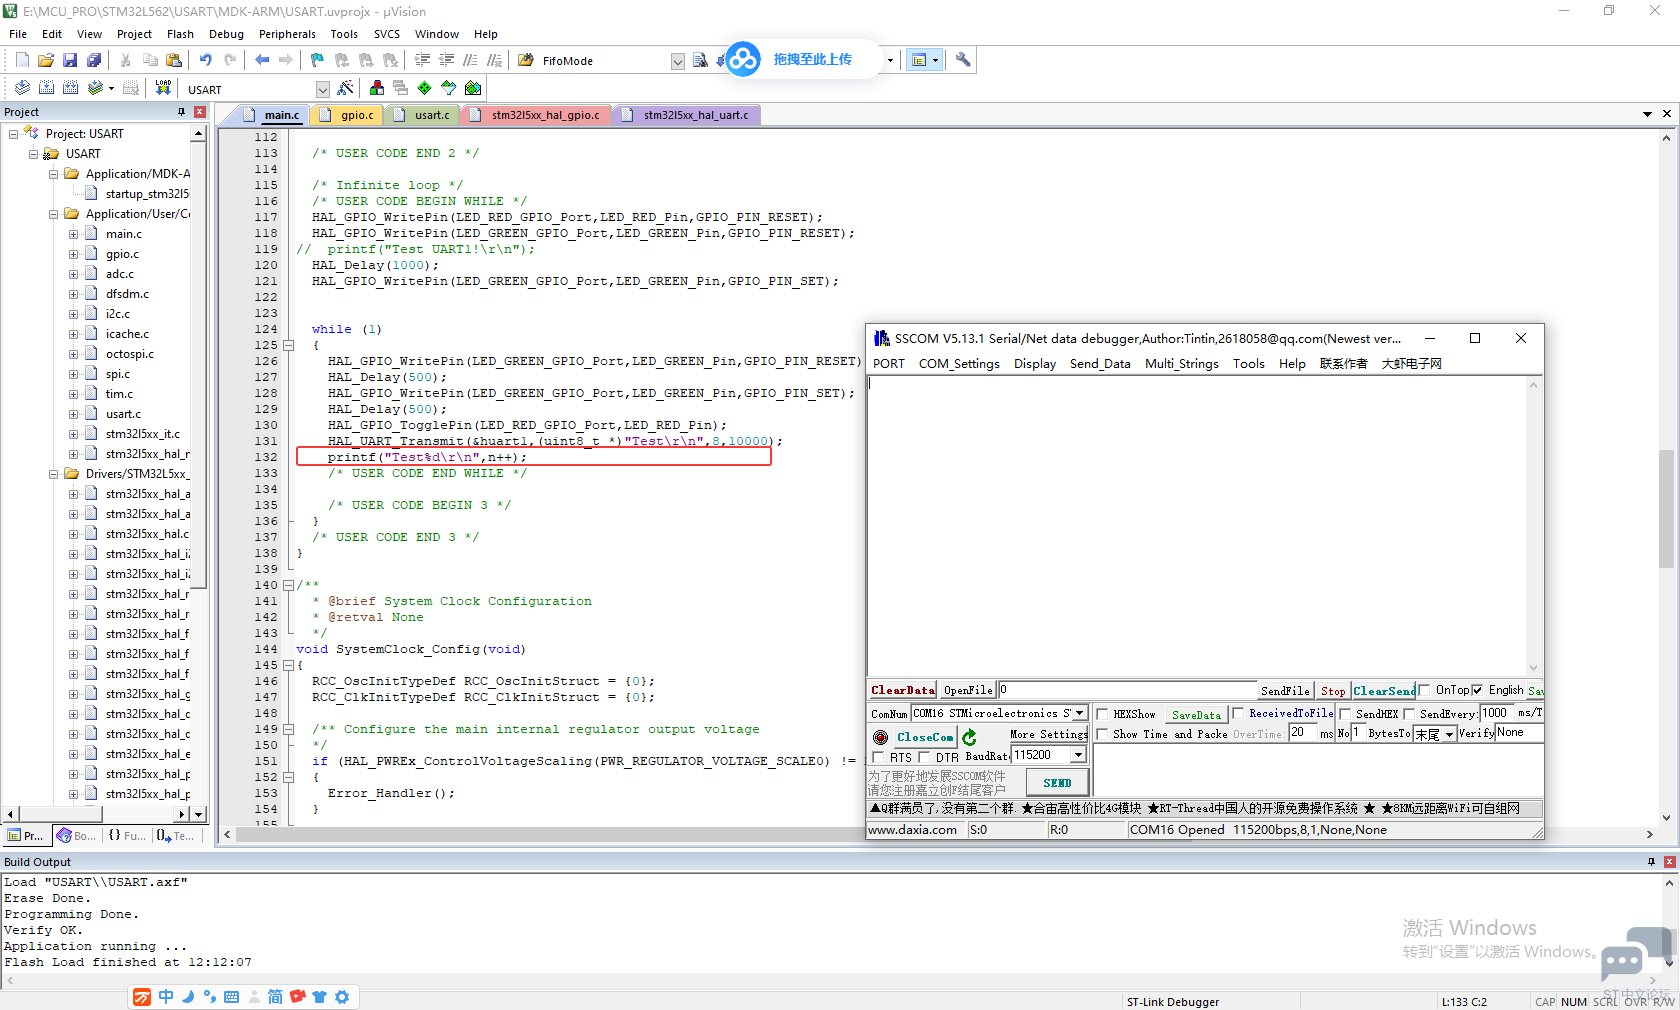Click the project panel horizontal scrollbar
1680x1010 pixels.
(x=97, y=814)
